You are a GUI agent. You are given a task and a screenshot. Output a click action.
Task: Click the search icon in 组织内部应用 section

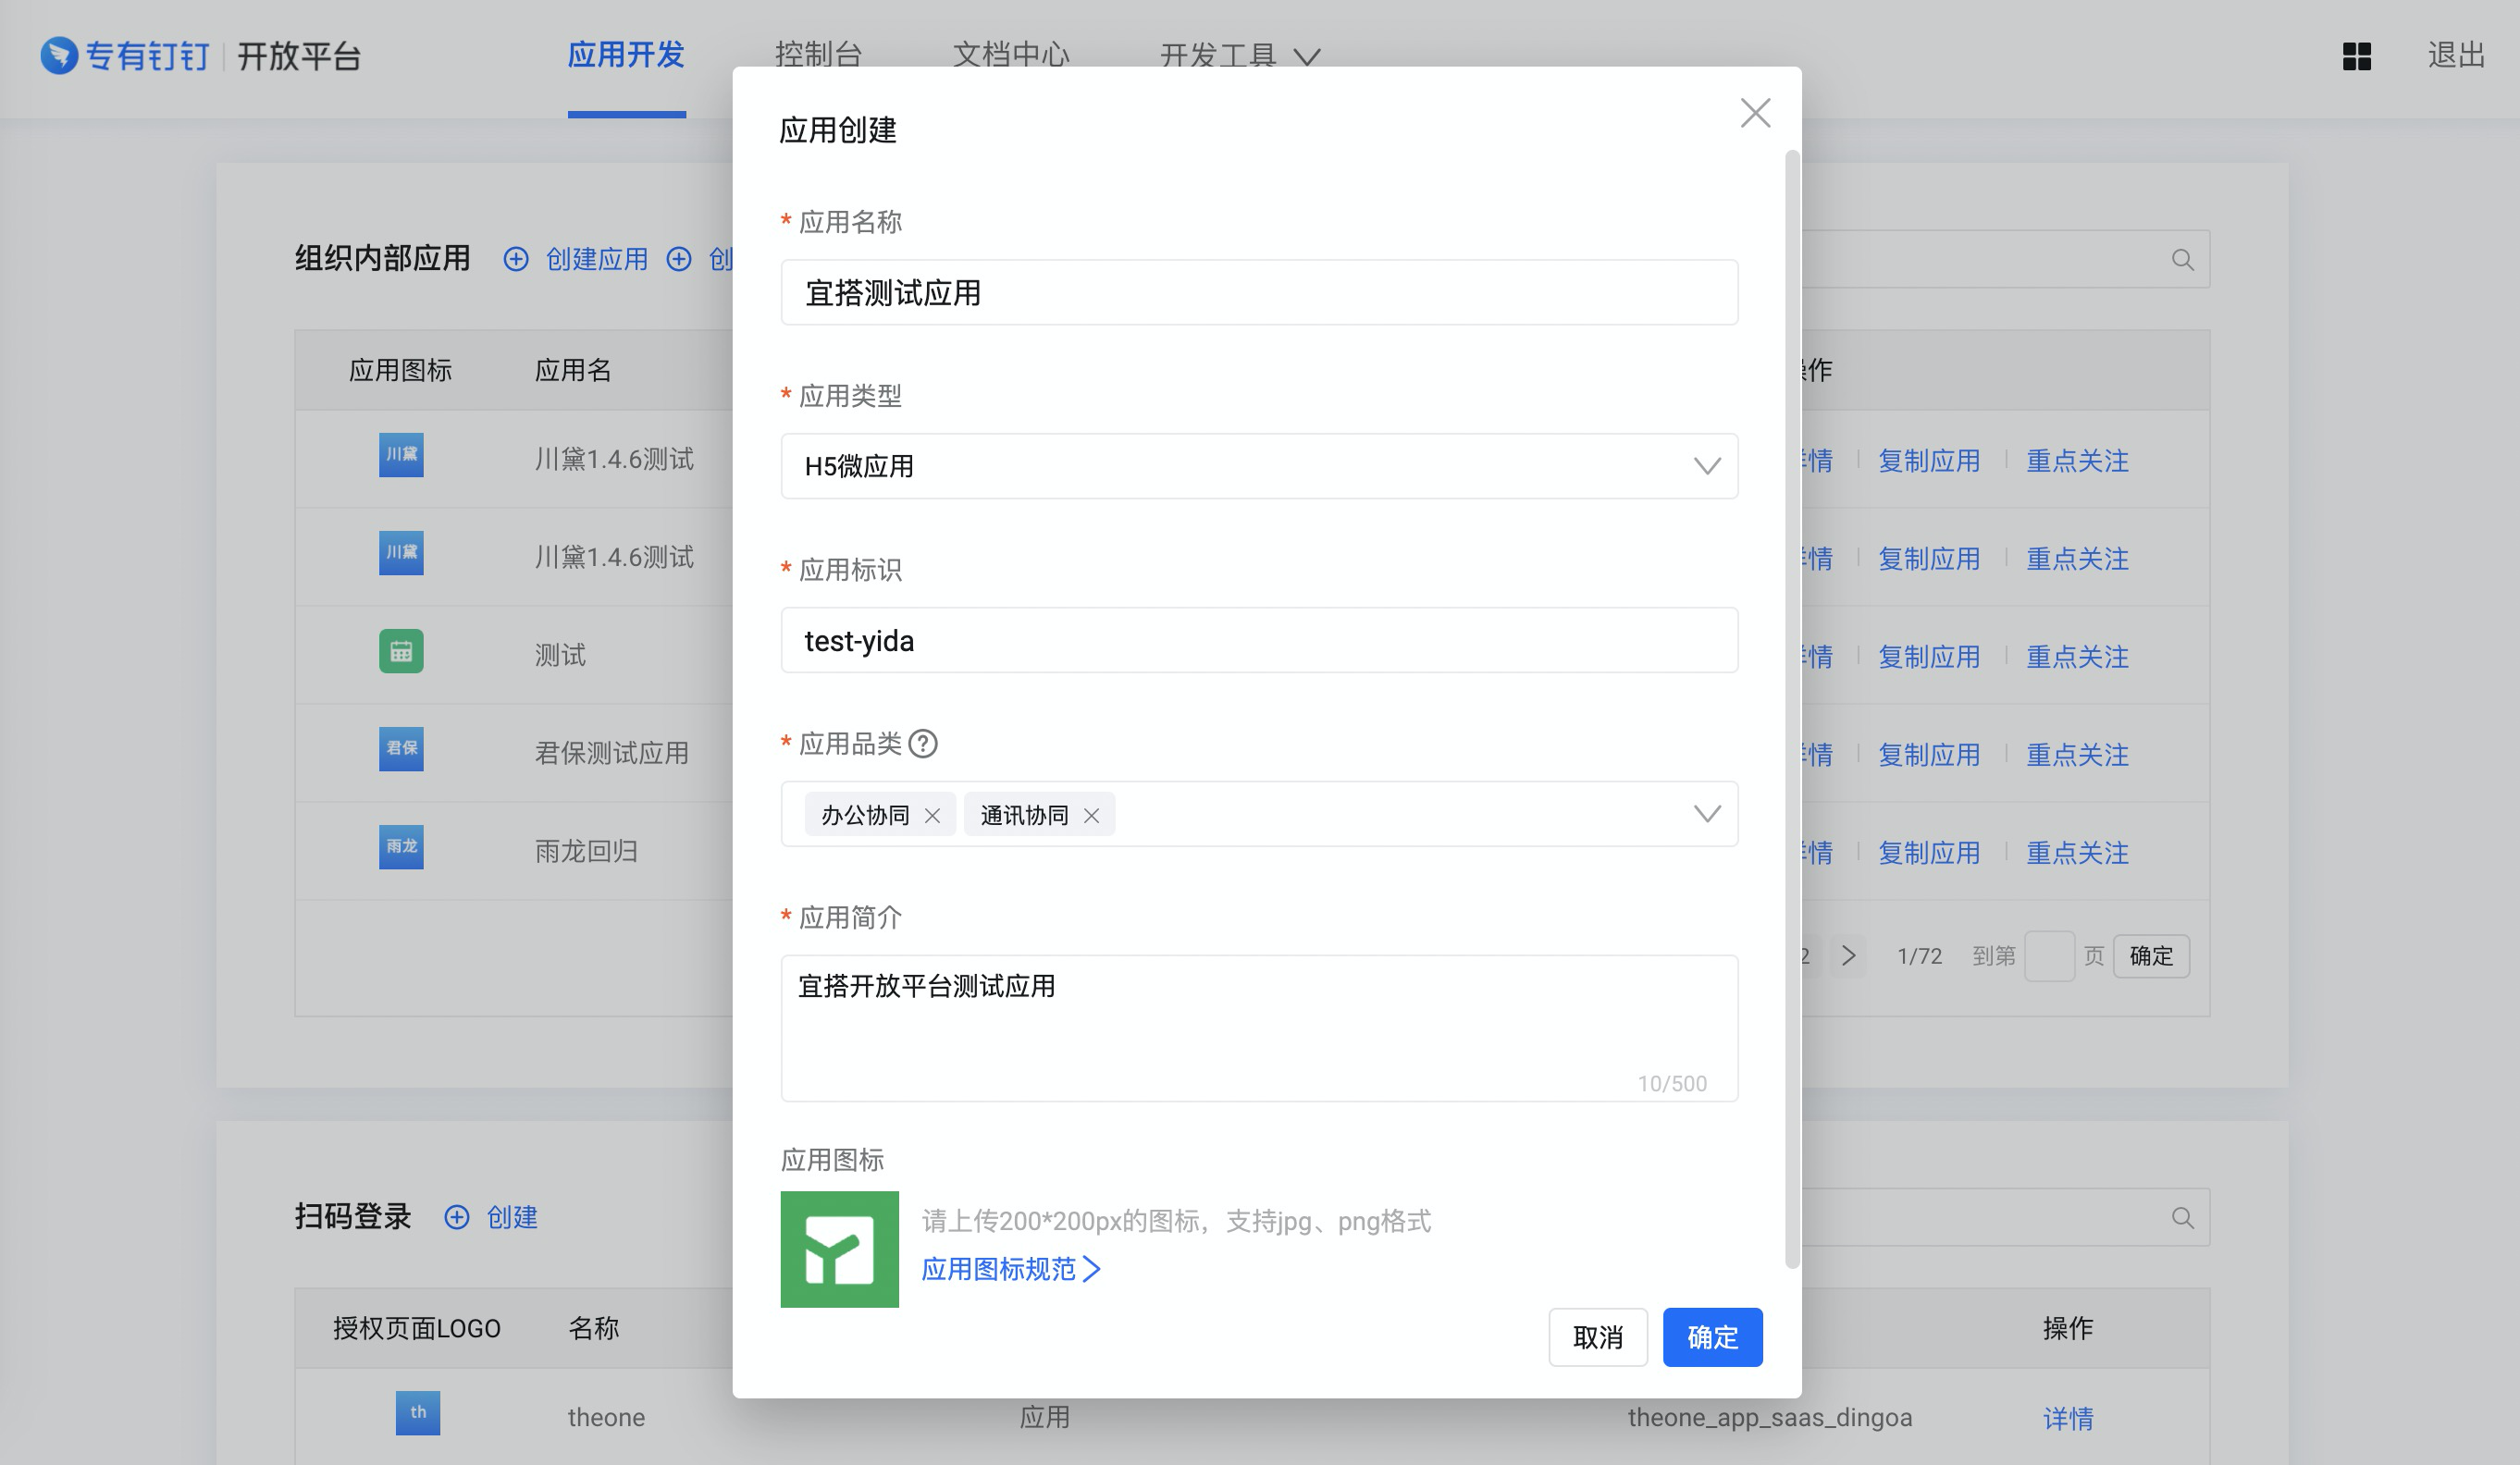tap(2182, 260)
